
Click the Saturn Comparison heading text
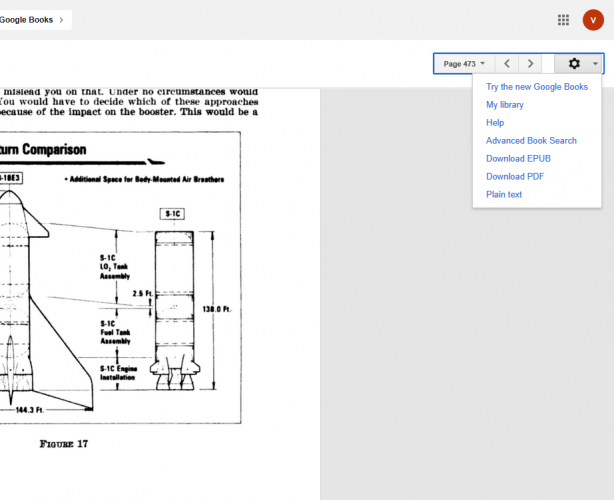[43, 149]
